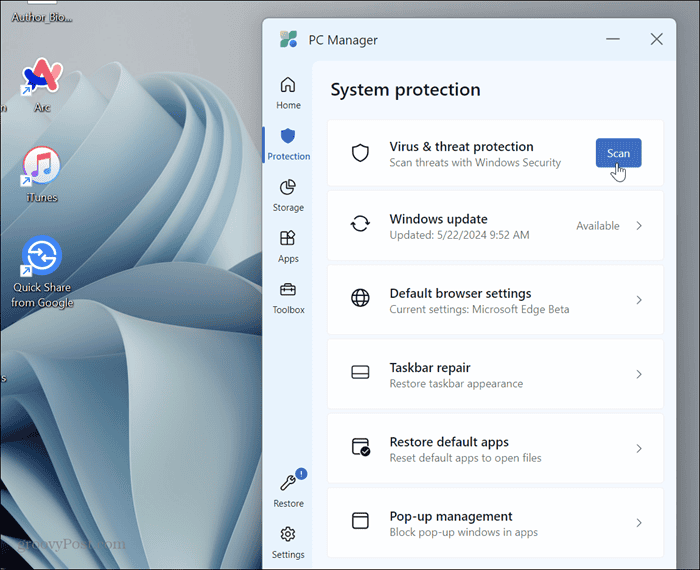Open the Toolbox briefcase sidebar icon

click(x=288, y=290)
